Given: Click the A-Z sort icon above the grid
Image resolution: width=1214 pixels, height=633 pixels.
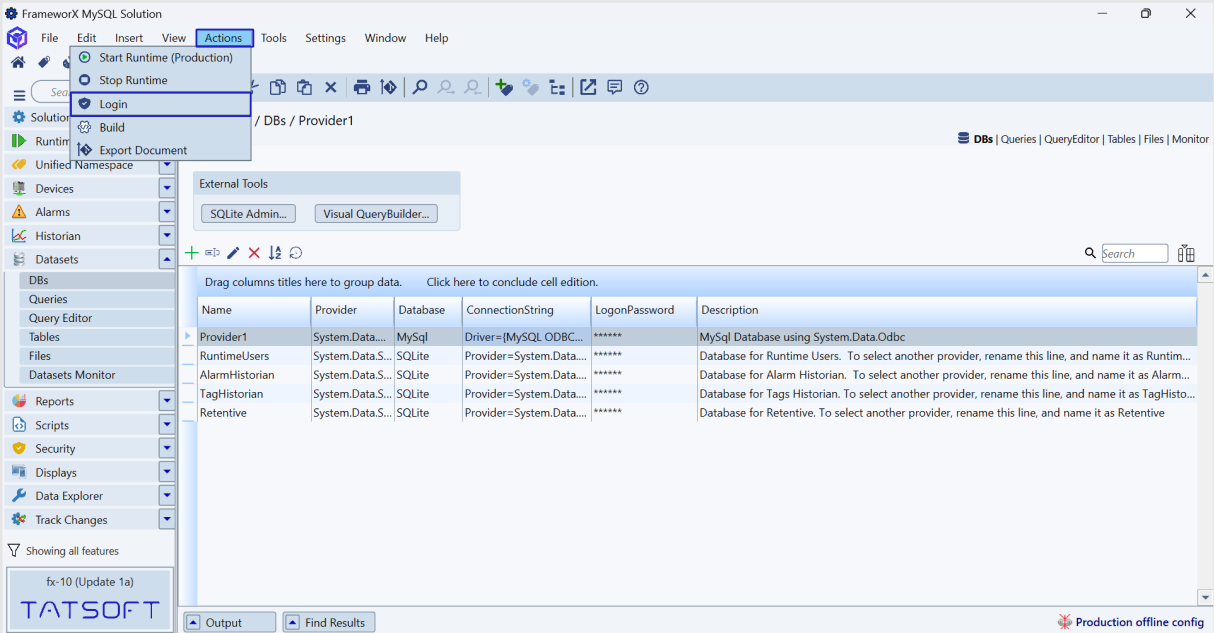Looking at the screenshot, I should click(275, 253).
